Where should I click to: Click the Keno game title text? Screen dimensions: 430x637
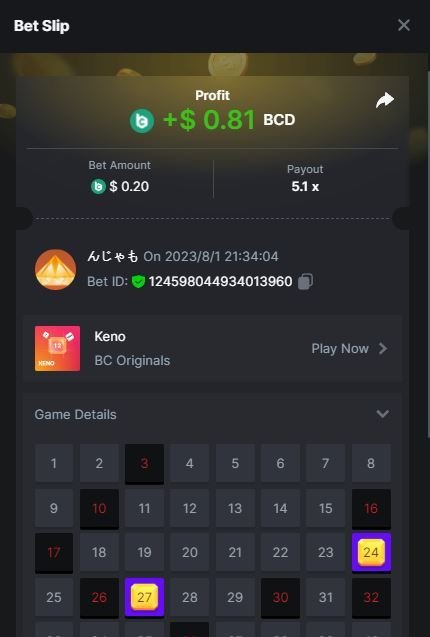pyautogui.click(x=110, y=336)
